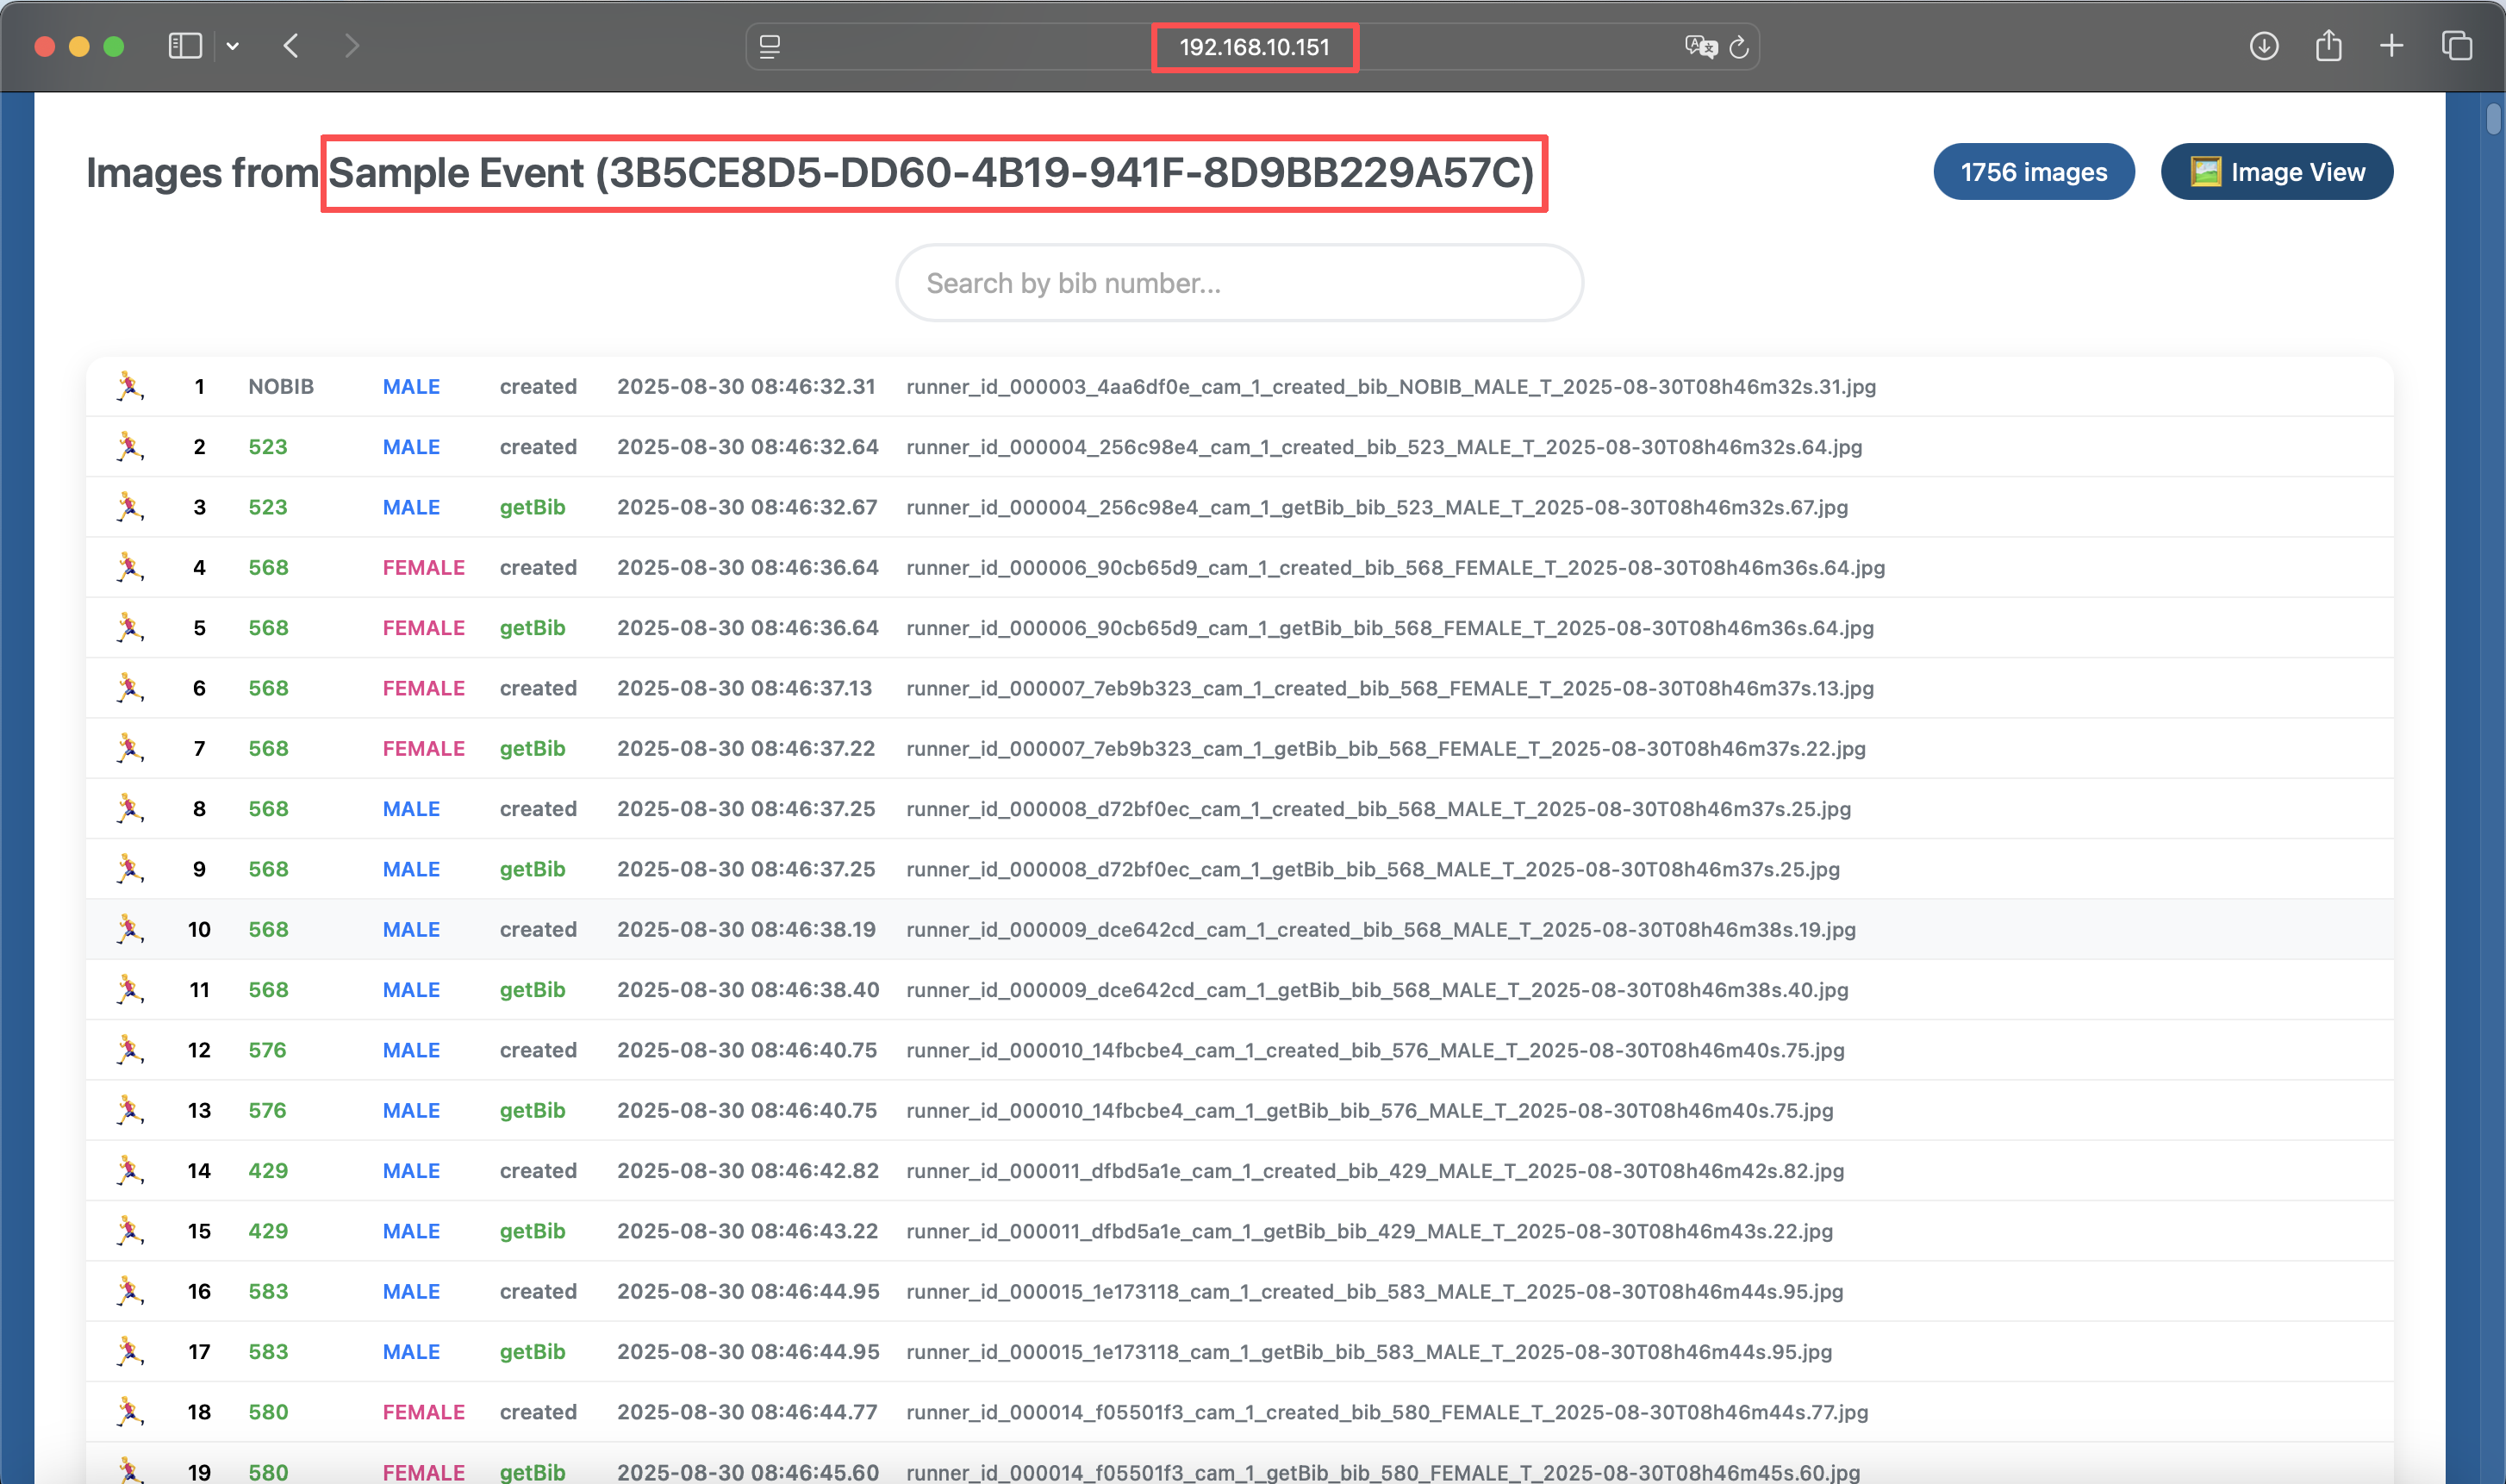Click the Image View button
2506x1484 pixels.
click(x=2276, y=172)
